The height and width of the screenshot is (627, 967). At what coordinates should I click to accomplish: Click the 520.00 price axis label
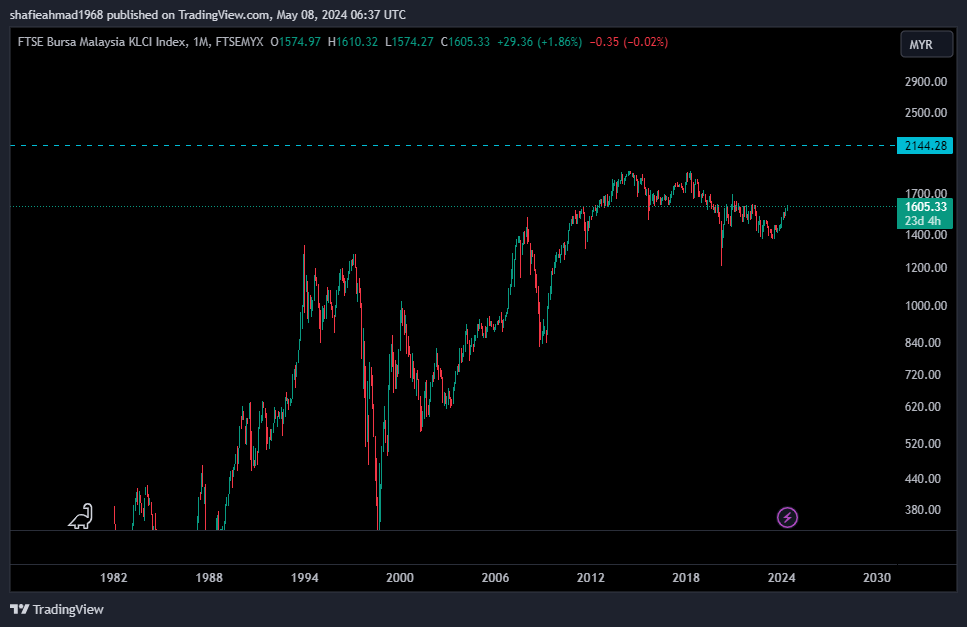[923, 444]
